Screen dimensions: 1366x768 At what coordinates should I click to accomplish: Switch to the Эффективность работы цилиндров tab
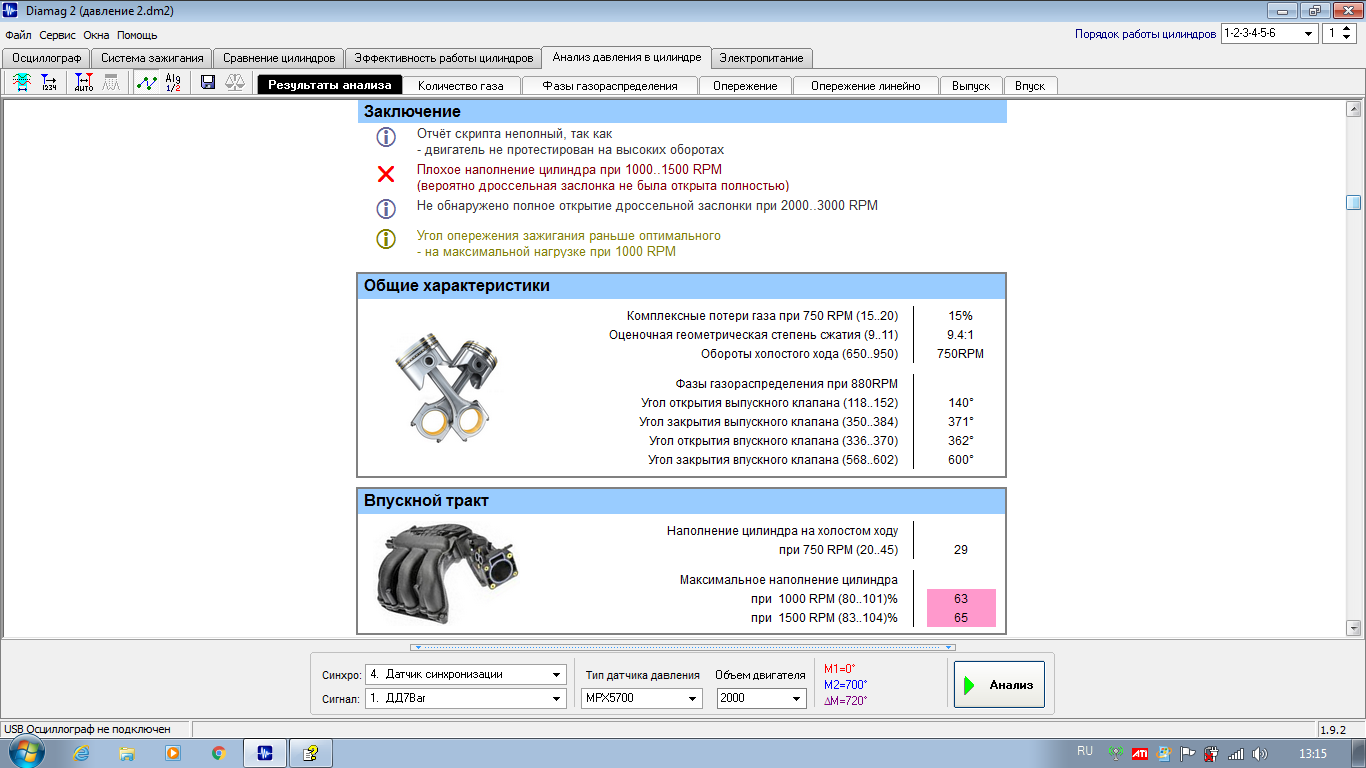(443, 58)
